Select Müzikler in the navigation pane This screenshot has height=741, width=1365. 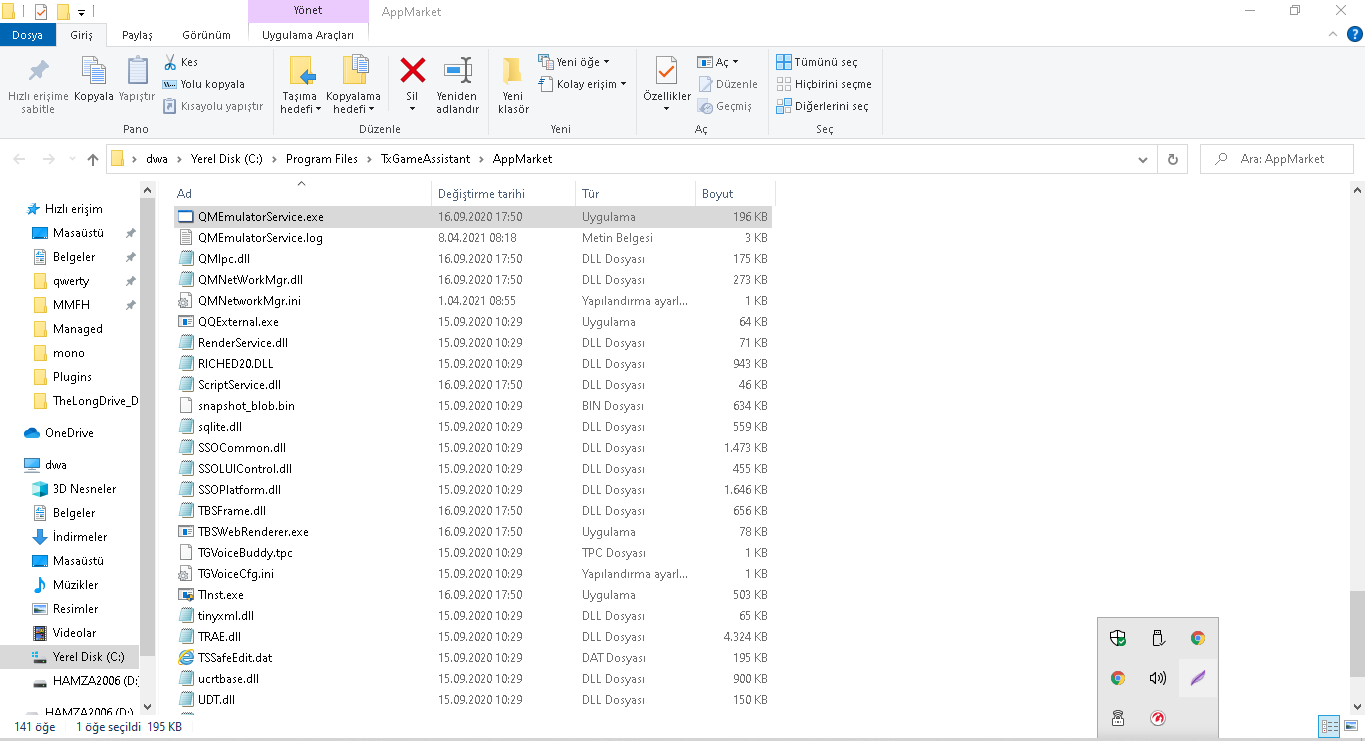(x=75, y=585)
